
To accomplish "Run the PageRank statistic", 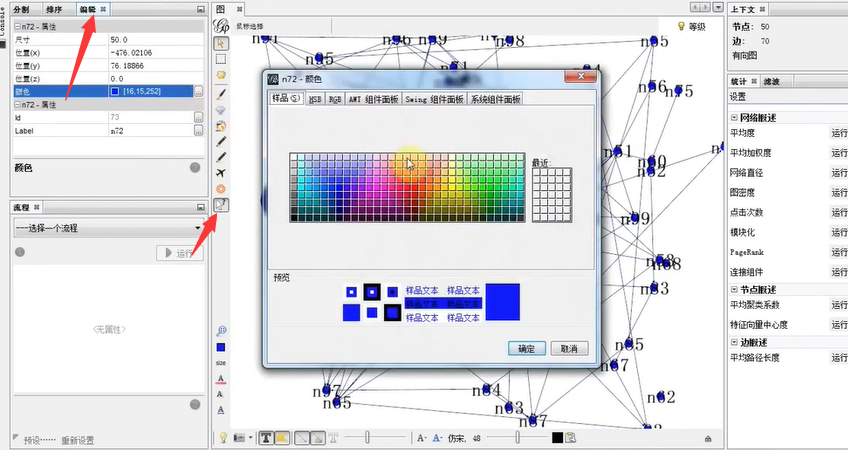I will pos(839,252).
